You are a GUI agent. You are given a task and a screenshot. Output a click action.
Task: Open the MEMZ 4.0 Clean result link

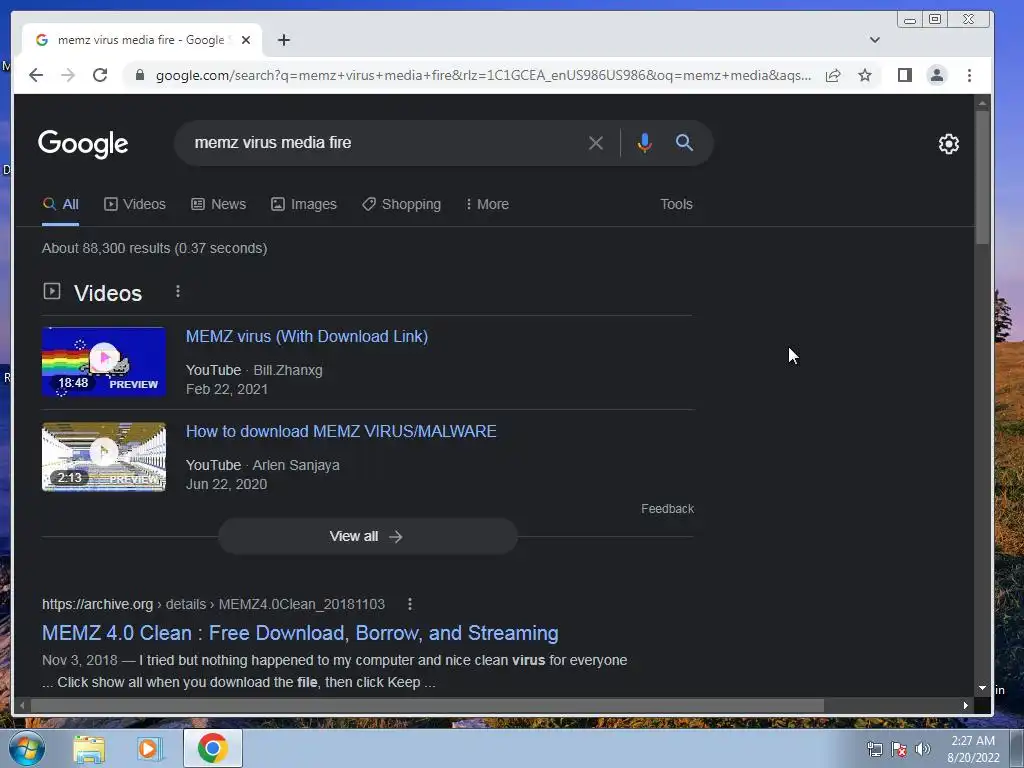click(x=300, y=633)
